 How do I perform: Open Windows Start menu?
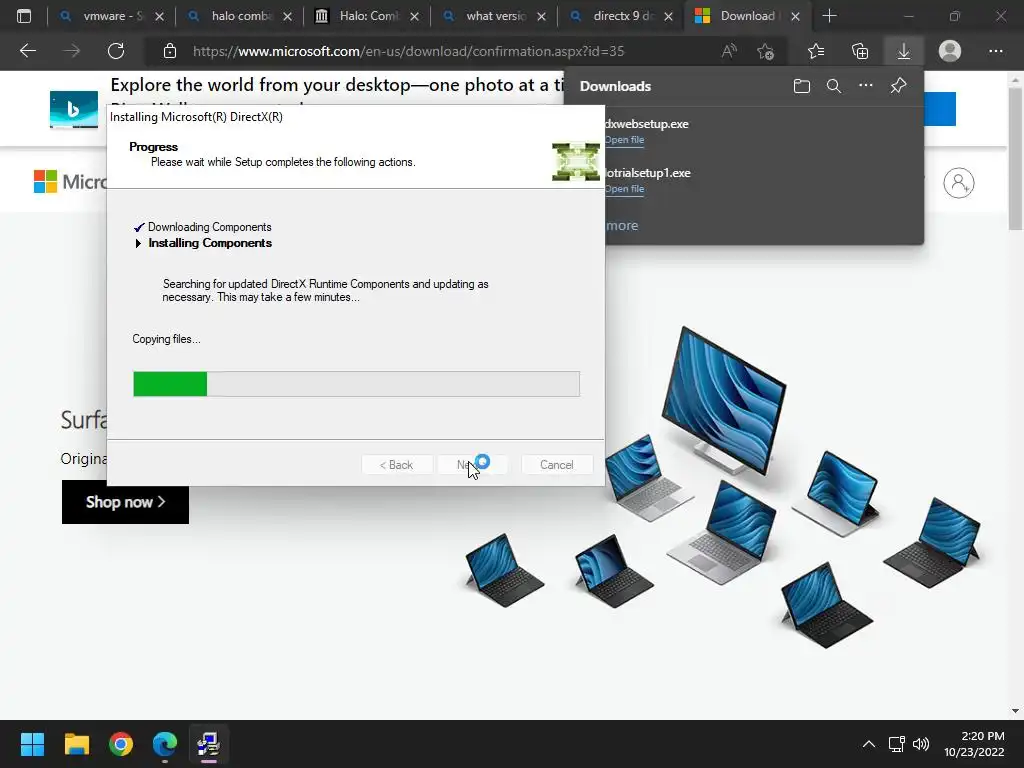pos(32,744)
